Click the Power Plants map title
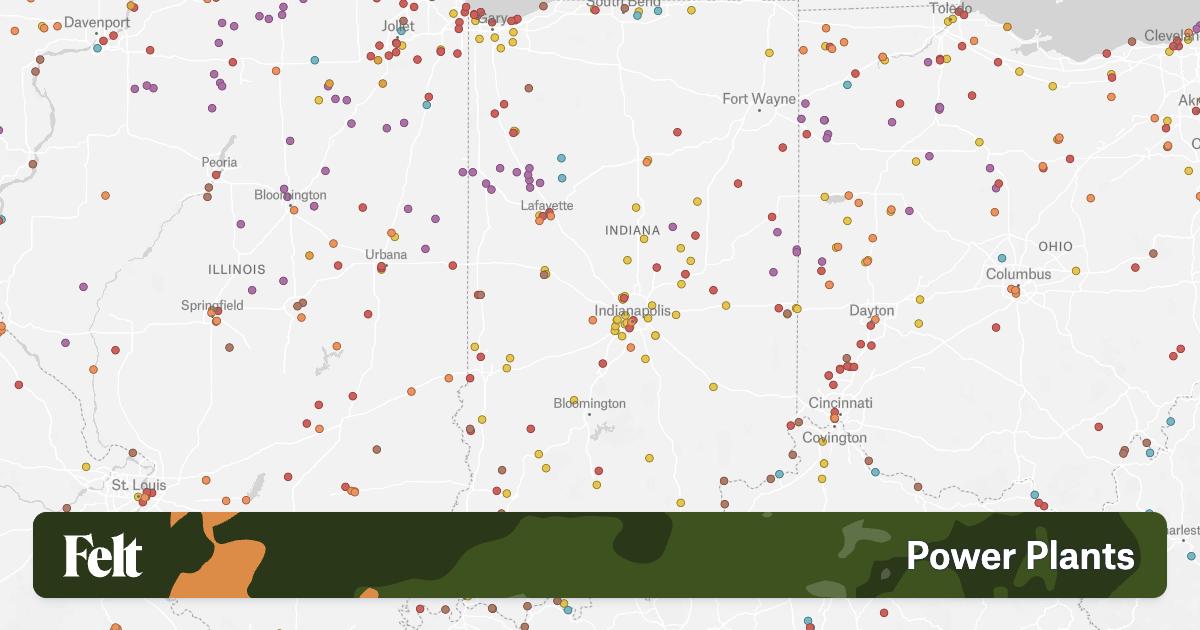This screenshot has width=1200, height=630. pos(1020,556)
